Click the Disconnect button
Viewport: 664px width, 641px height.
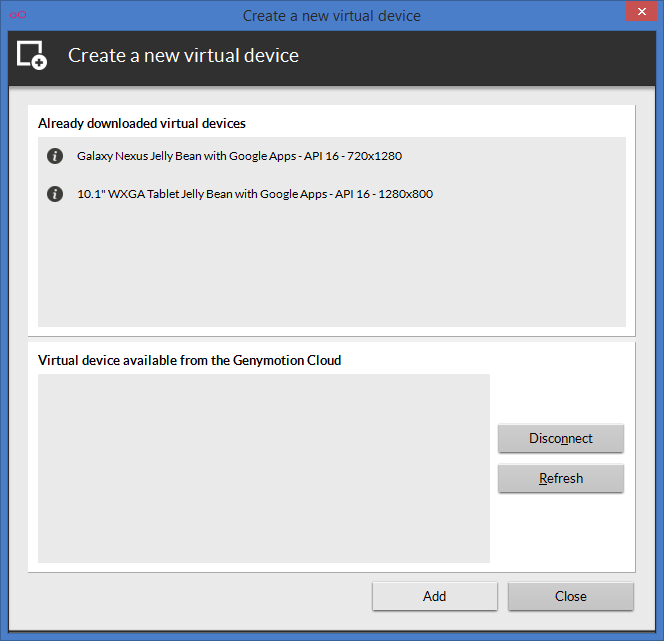[x=561, y=438]
